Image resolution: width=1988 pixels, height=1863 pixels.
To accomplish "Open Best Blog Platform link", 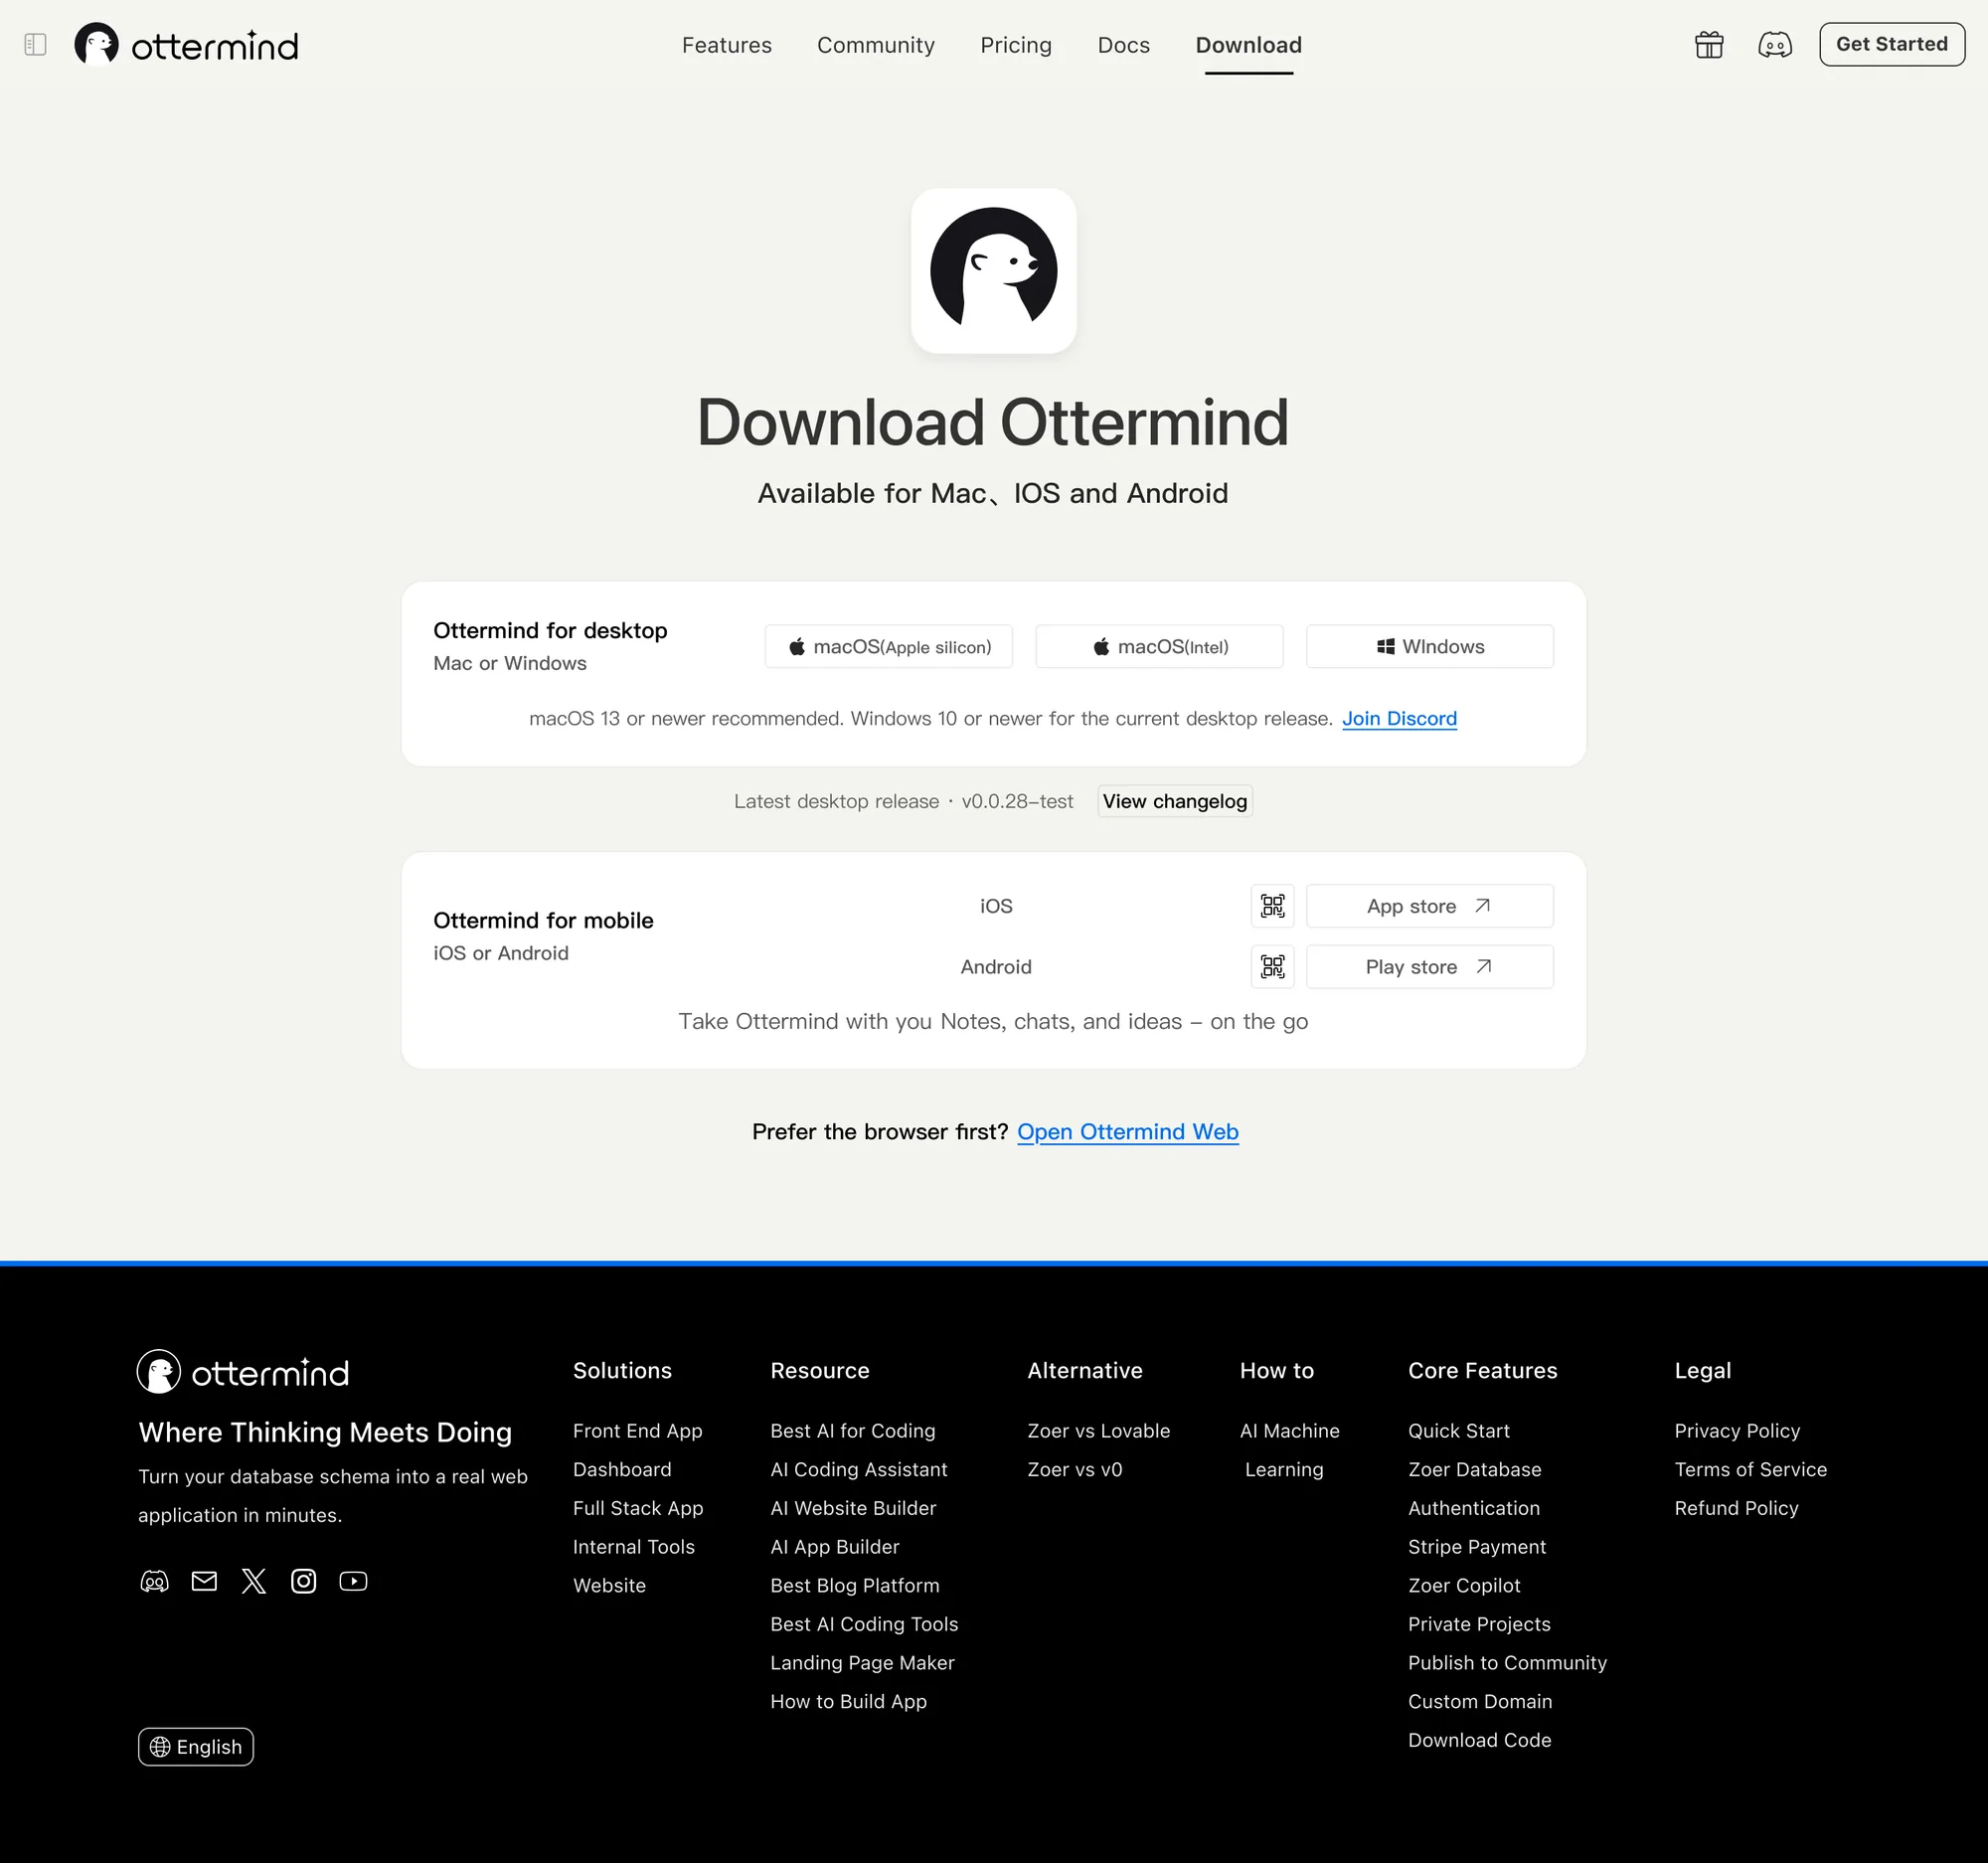I will (855, 1586).
